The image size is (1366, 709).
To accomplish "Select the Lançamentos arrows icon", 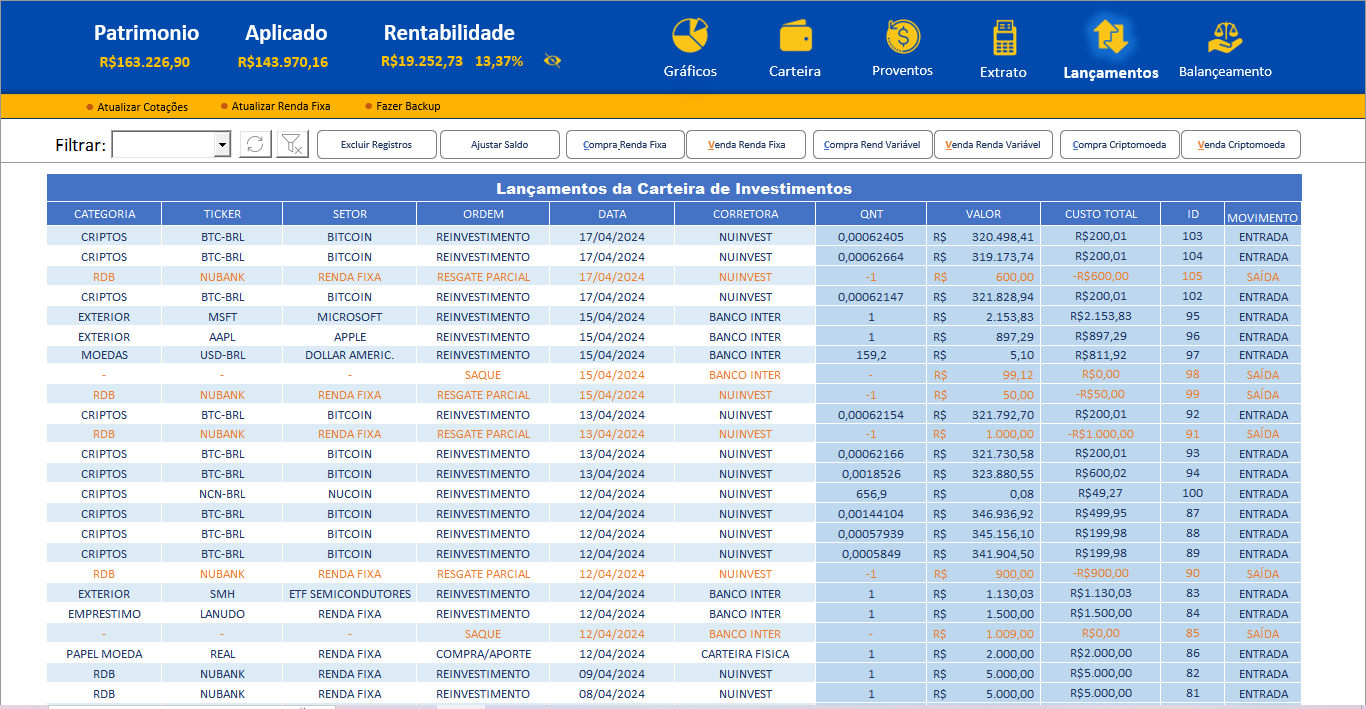I will click(x=1111, y=37).
